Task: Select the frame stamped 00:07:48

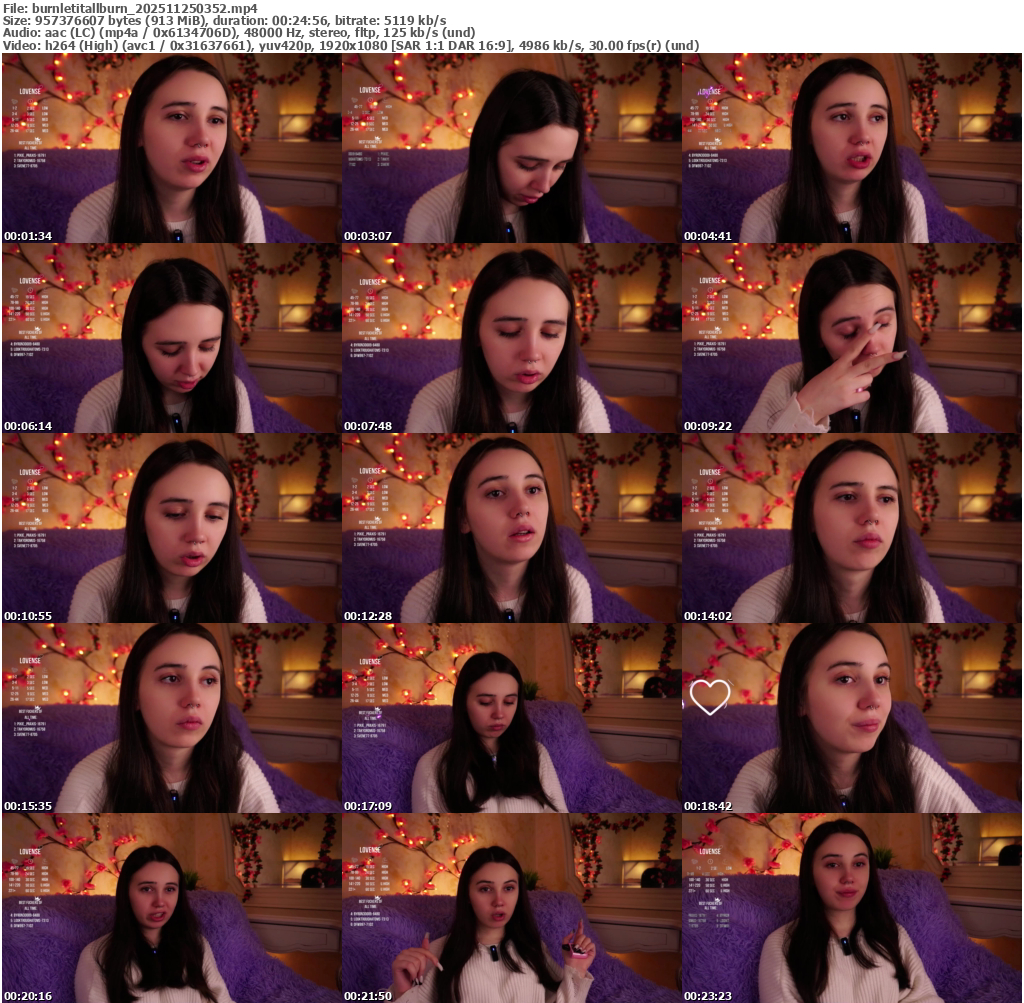Action: pos(511,338)
